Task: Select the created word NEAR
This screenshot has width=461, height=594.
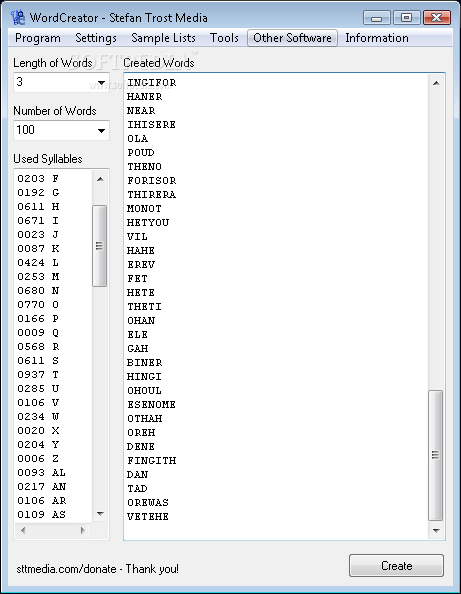Action: click(141, 111)
